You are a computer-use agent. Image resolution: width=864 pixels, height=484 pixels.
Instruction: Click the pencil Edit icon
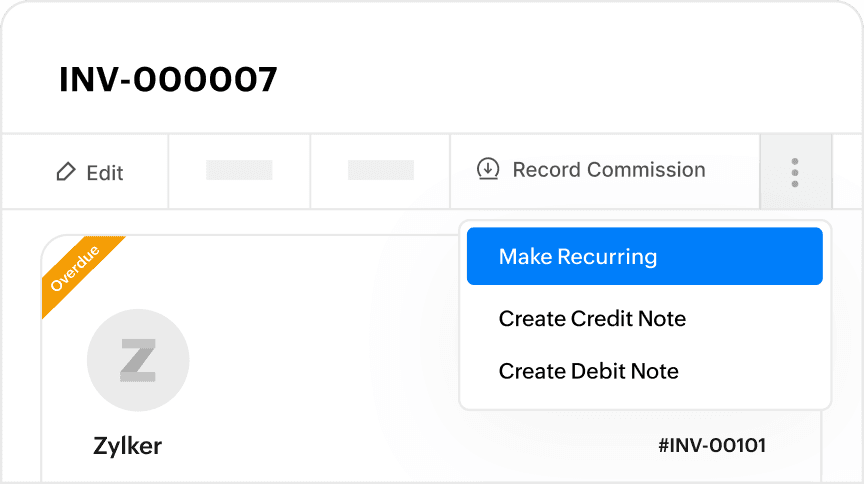point(66,172)
